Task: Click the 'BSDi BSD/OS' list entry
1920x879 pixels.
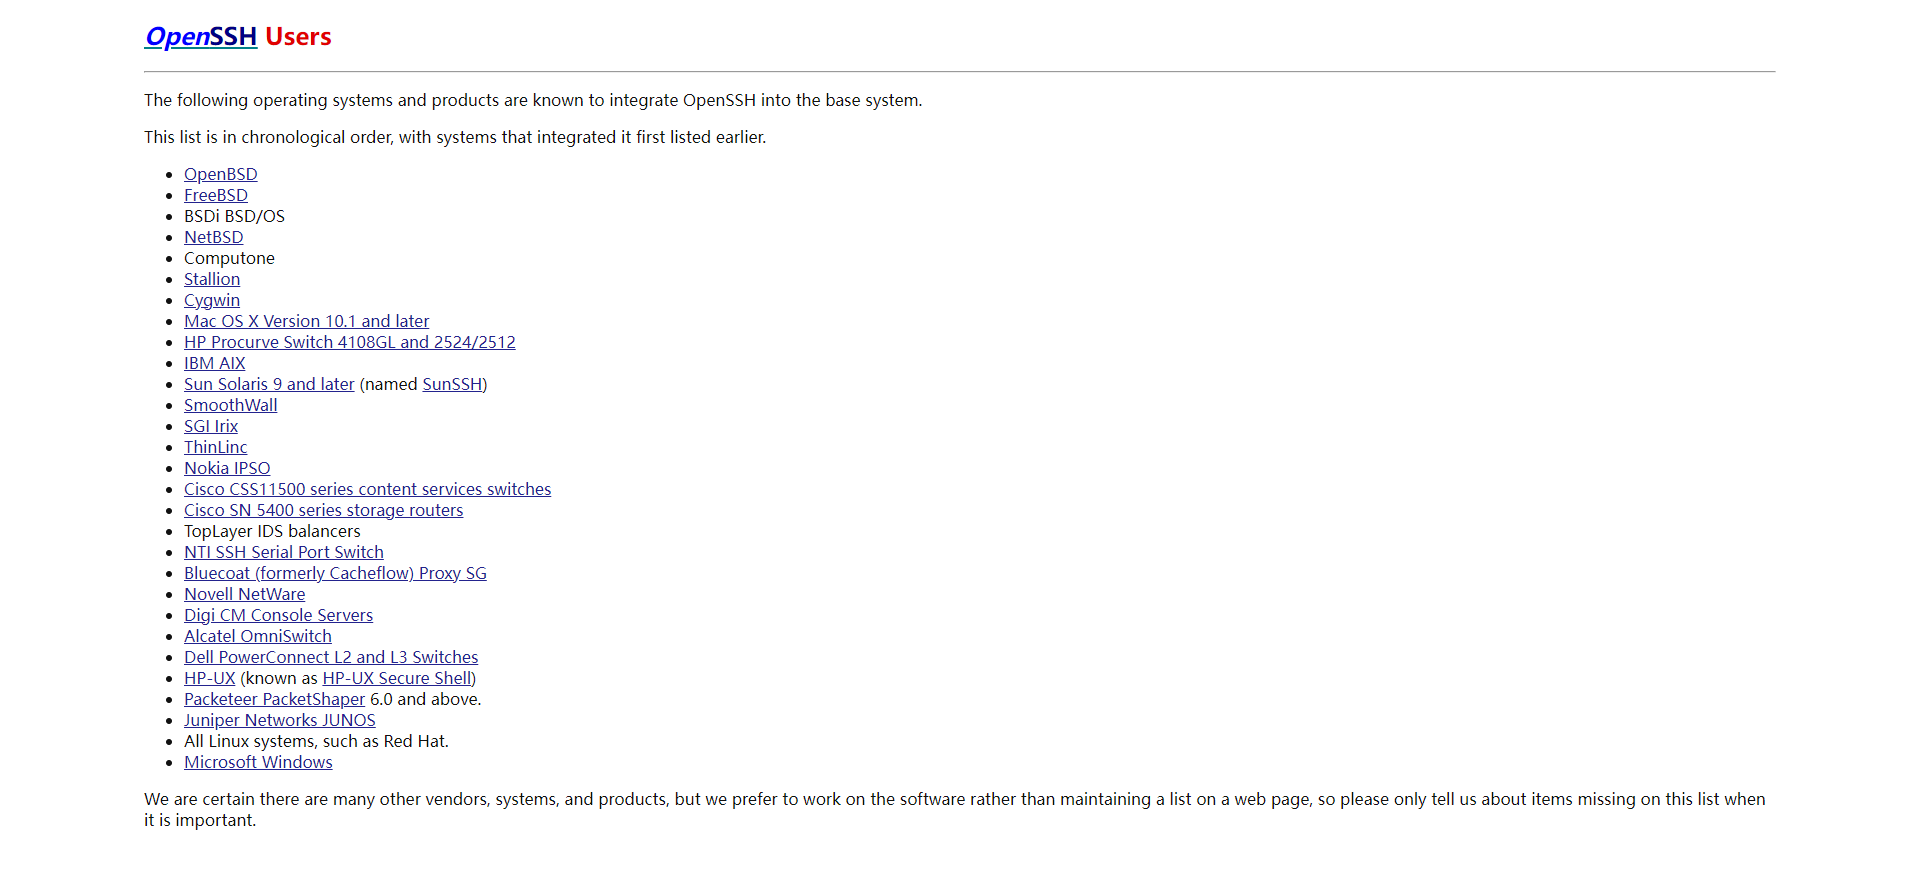Action: point(234,216)
